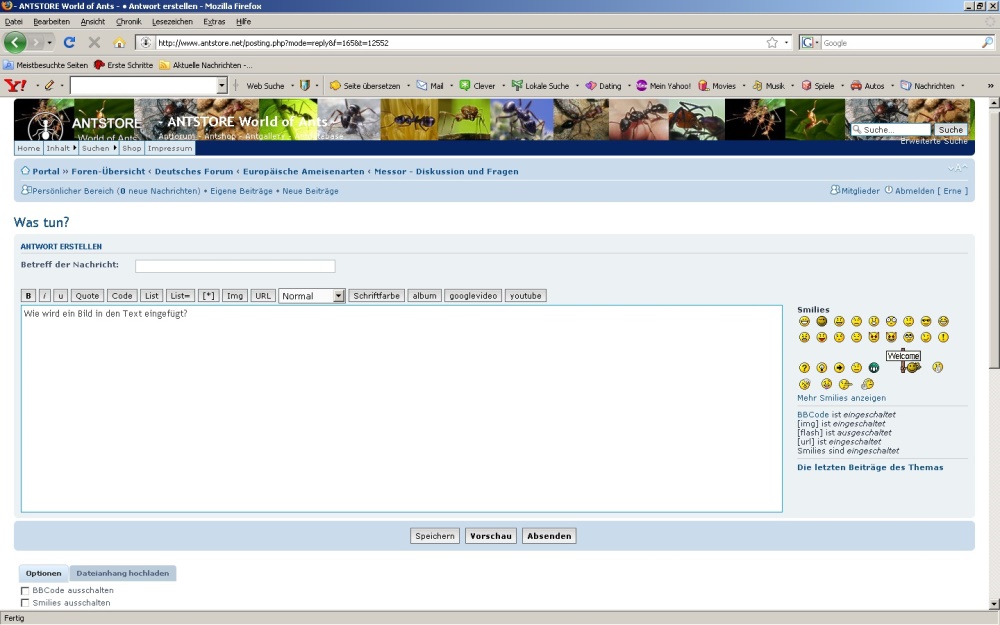
Task: Check the 'BBCode ausschalten' option
Action: pos(25,591)
